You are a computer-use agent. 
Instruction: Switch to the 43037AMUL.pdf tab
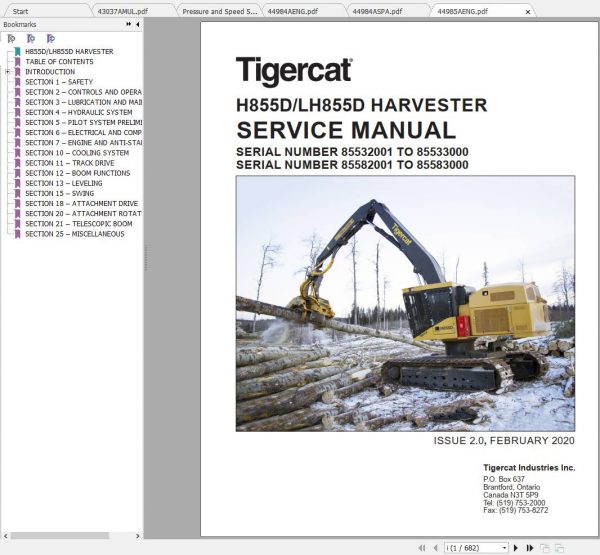pyautogui.click(x=122, y=11)
